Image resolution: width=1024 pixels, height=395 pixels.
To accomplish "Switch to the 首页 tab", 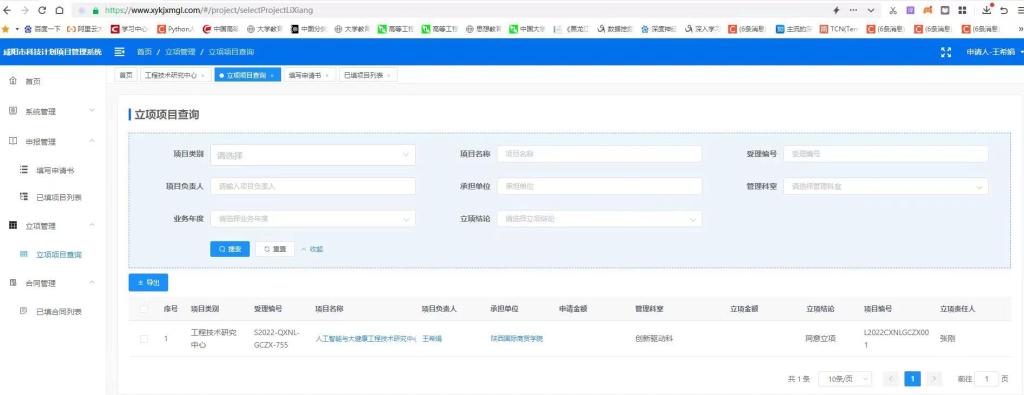I will (x=125, y=76).
